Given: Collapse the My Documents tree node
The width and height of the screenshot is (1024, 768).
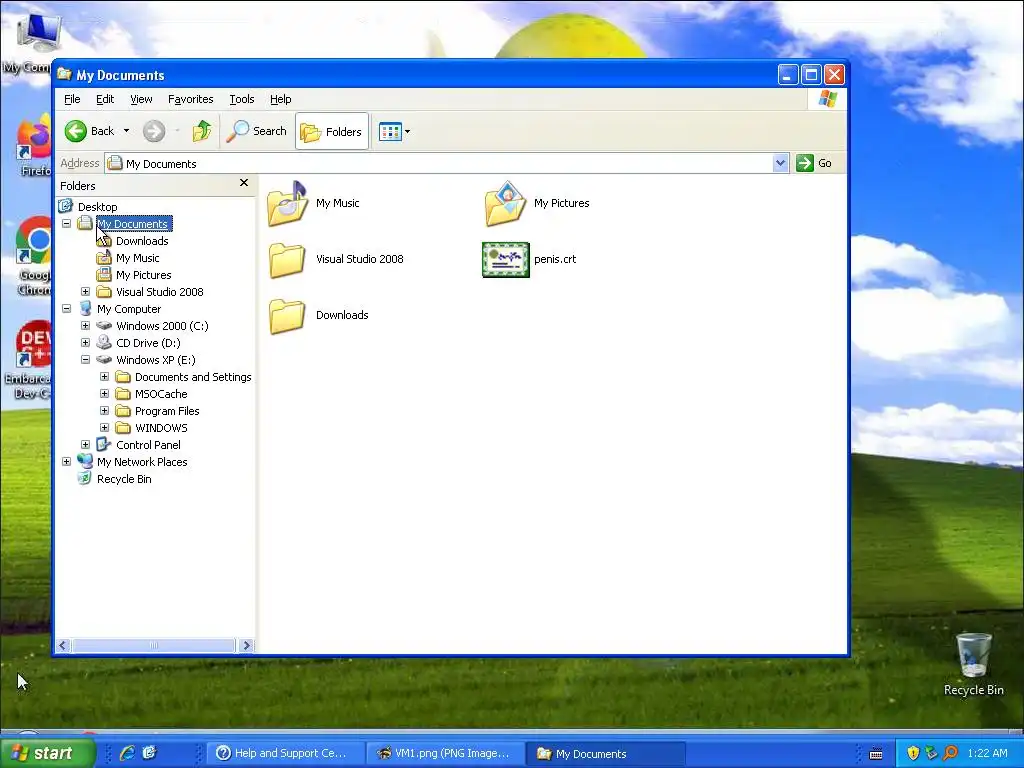Looking at the screenshot, I should pyautogui.click(x=67, y=223).
